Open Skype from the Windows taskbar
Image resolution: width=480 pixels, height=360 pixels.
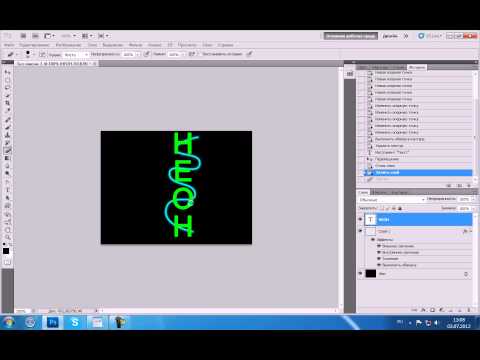point(75,322)
